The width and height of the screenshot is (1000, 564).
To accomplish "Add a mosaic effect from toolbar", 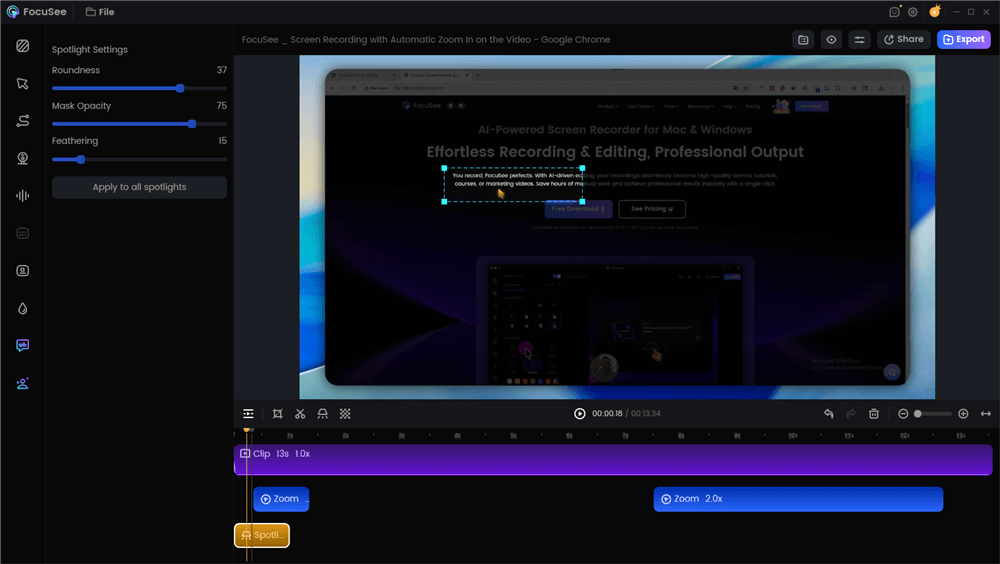I will (345, 414).
